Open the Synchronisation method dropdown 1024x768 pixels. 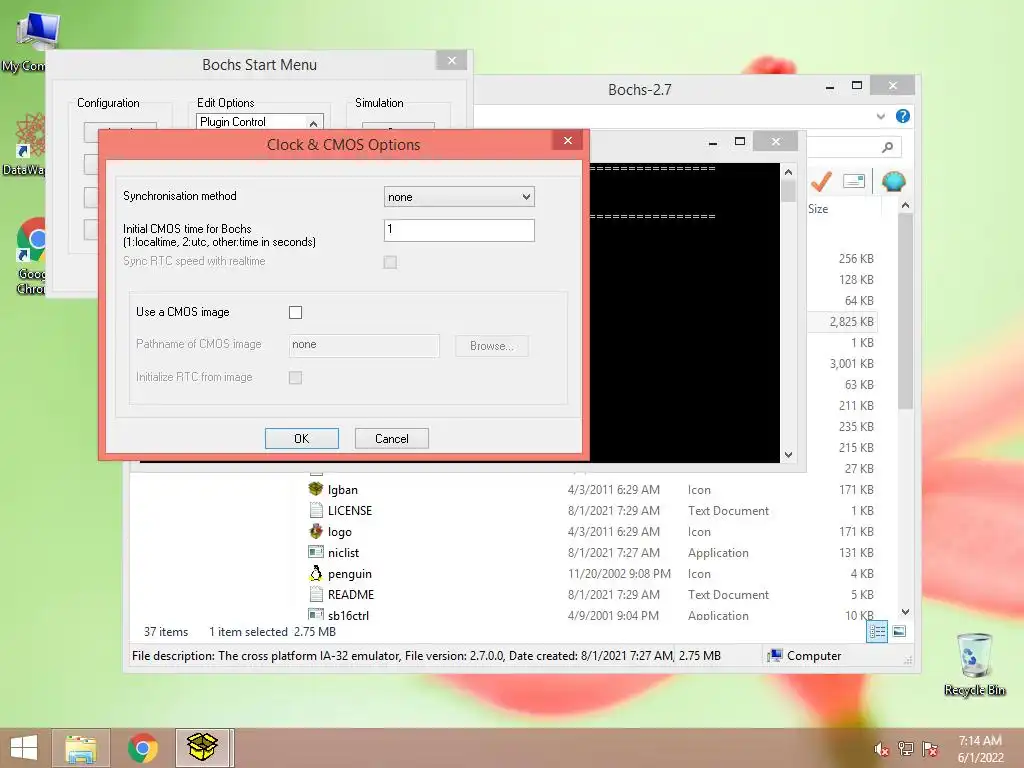pyautogui.click(x=459, y=197)
